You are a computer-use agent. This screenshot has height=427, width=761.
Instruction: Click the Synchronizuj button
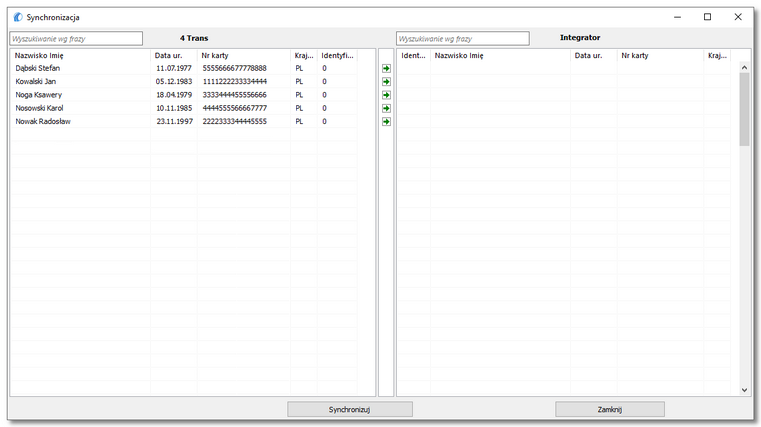[350, 409]
